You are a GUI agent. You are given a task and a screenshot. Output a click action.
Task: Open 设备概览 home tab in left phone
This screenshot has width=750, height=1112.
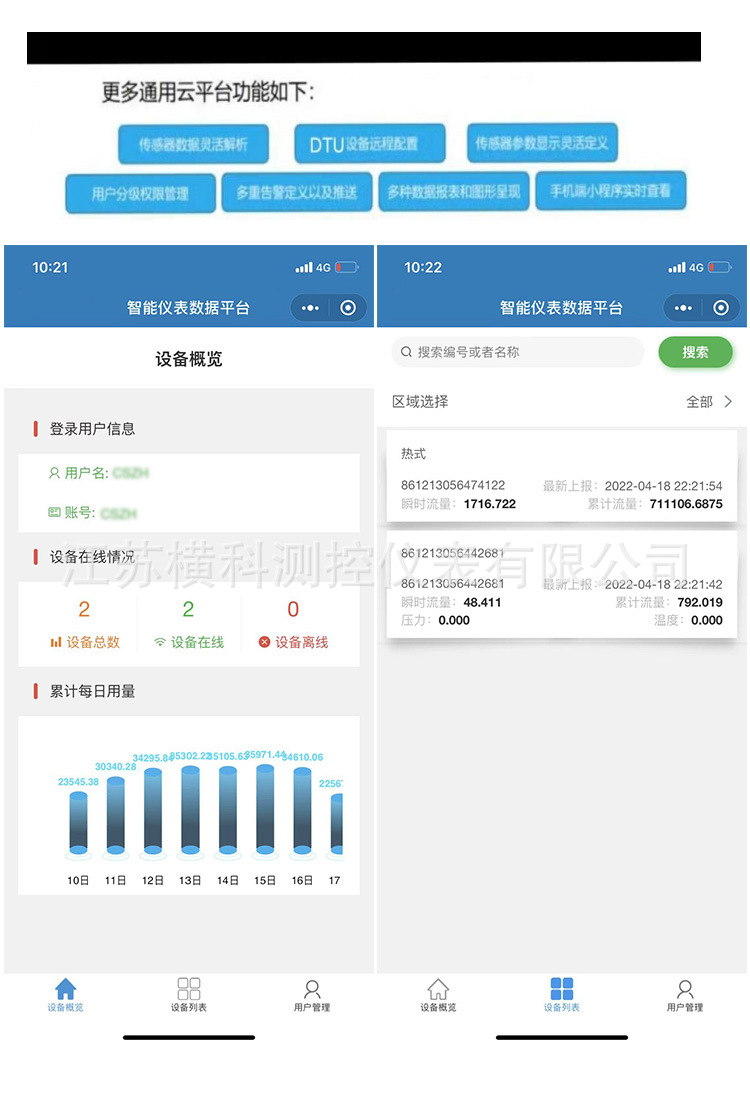(x=65, y=994)
